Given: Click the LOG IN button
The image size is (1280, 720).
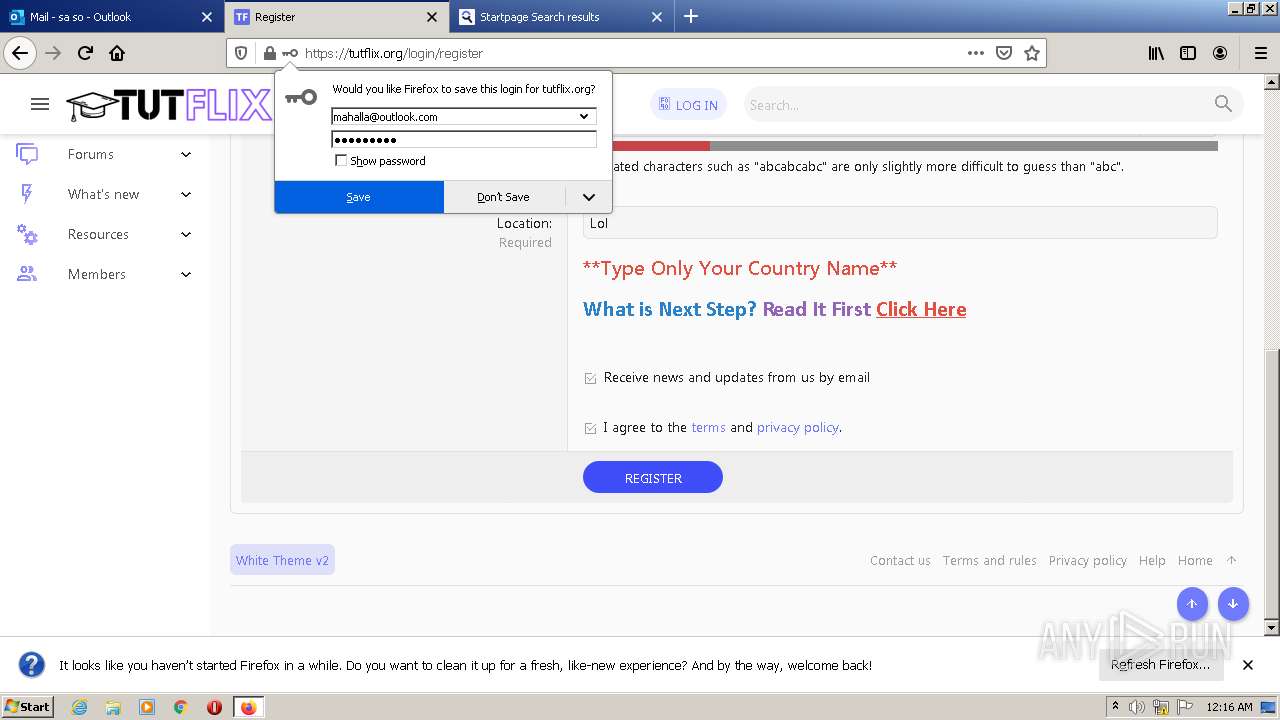Looking at the screenshot, I should (x=688, y=104).
